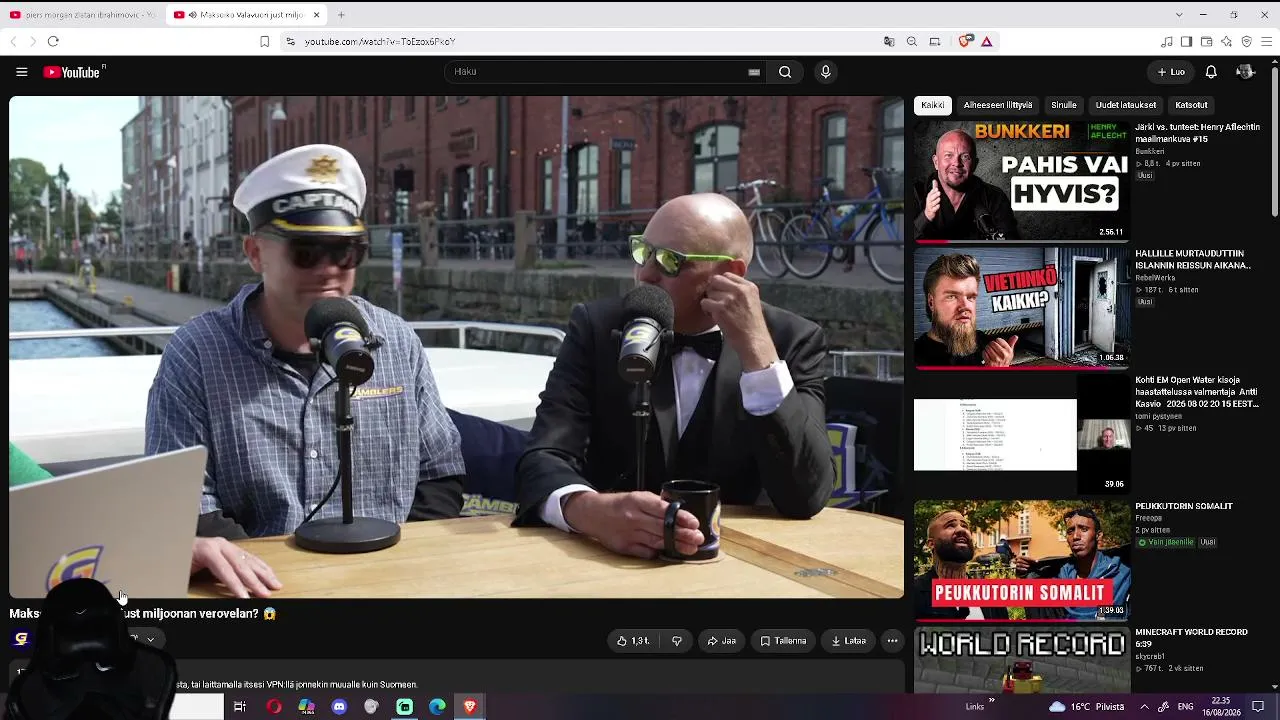Like the video showing 1,3 t.
The height and width of the screenshot is (720, 1280).
point(633,641)
